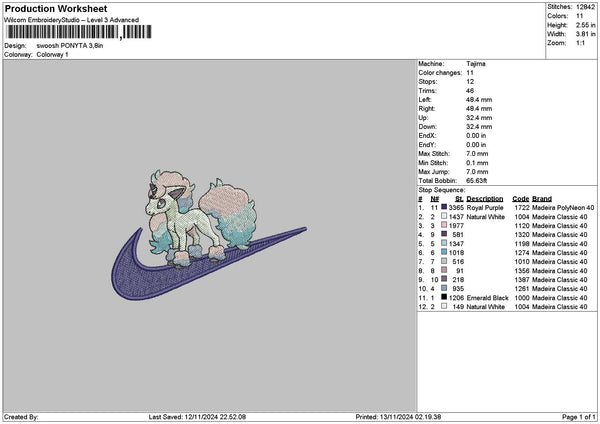Viewport: 600px width, 424px height.
Task: Click the 'Created By:' footer label
Action: 21,417
